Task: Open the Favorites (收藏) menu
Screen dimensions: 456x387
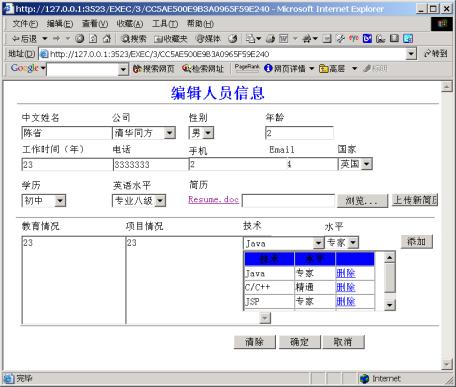Action: coord(130,24)
